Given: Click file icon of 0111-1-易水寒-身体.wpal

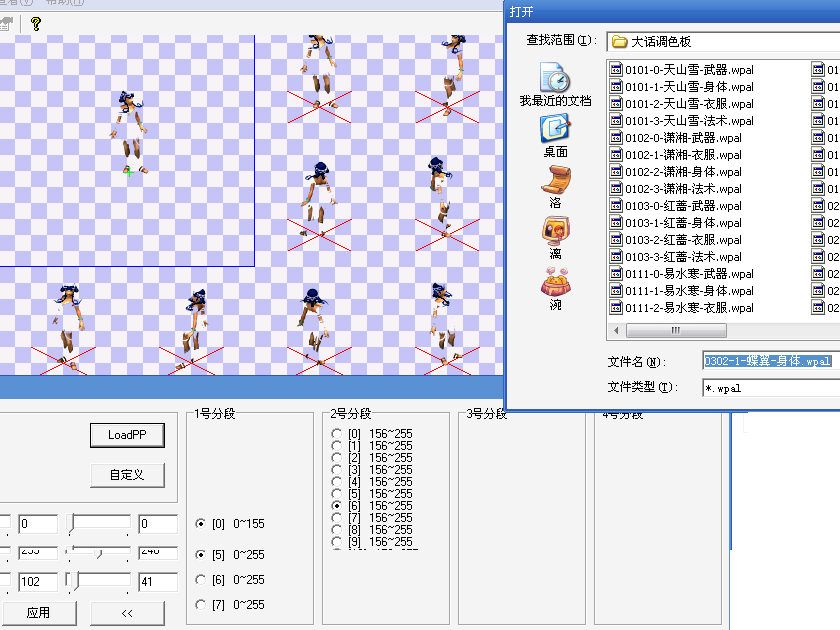Looking at the screenshot, I should click(616, 291).
